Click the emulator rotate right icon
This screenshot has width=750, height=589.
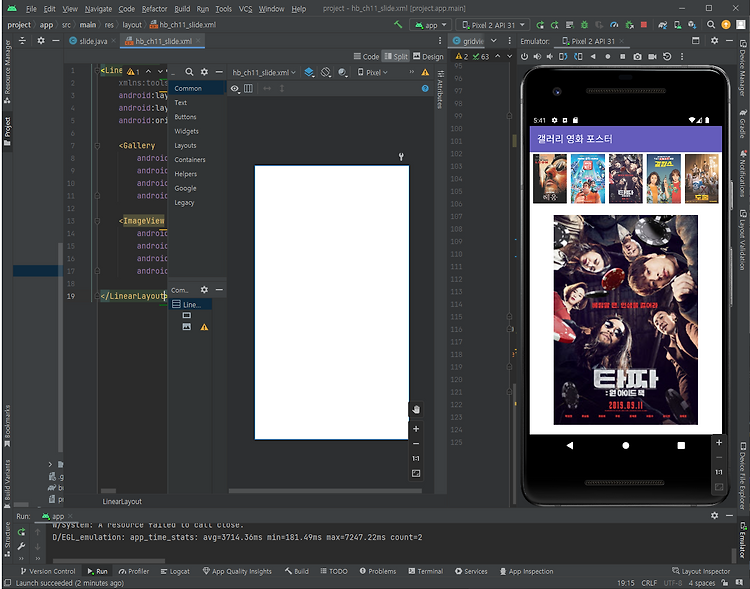pos(578,56)
